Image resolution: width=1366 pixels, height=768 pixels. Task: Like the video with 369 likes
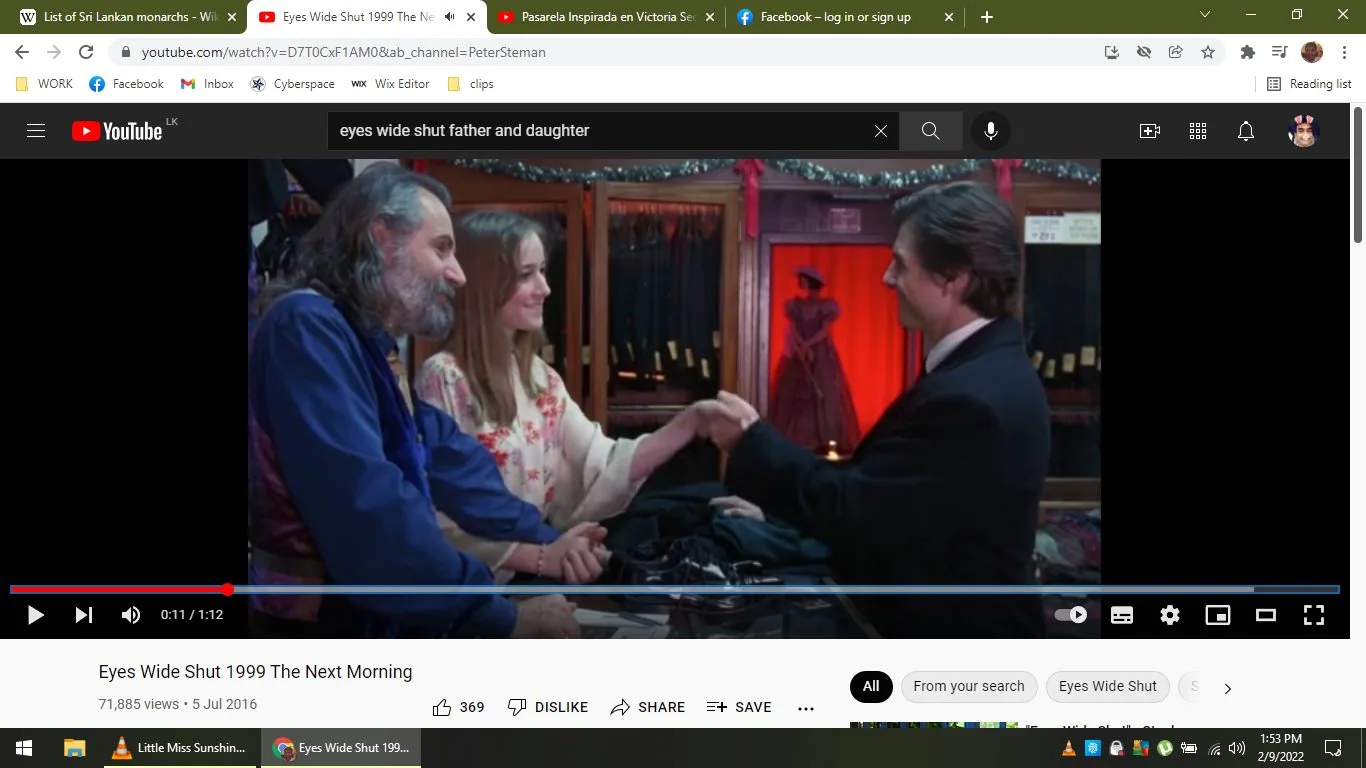click(x=459, y=707)
